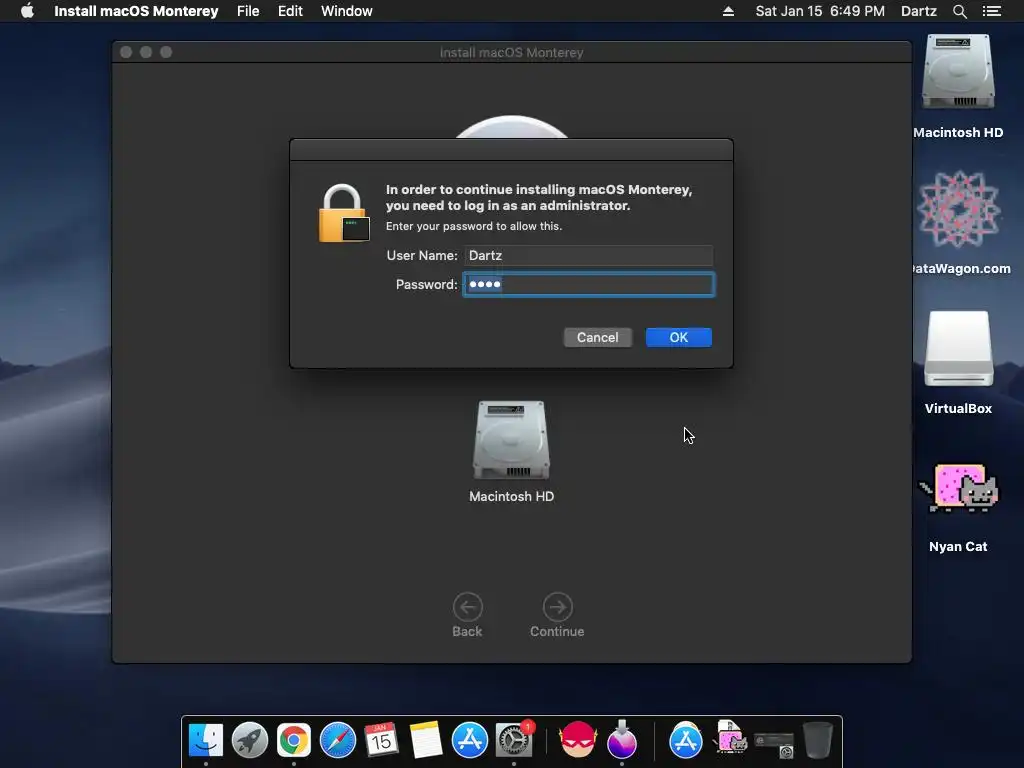Open the red masked Flash app in Dock
Image resolution: width=1024 pixels, height=768 pixels.
tap(577, 741)
